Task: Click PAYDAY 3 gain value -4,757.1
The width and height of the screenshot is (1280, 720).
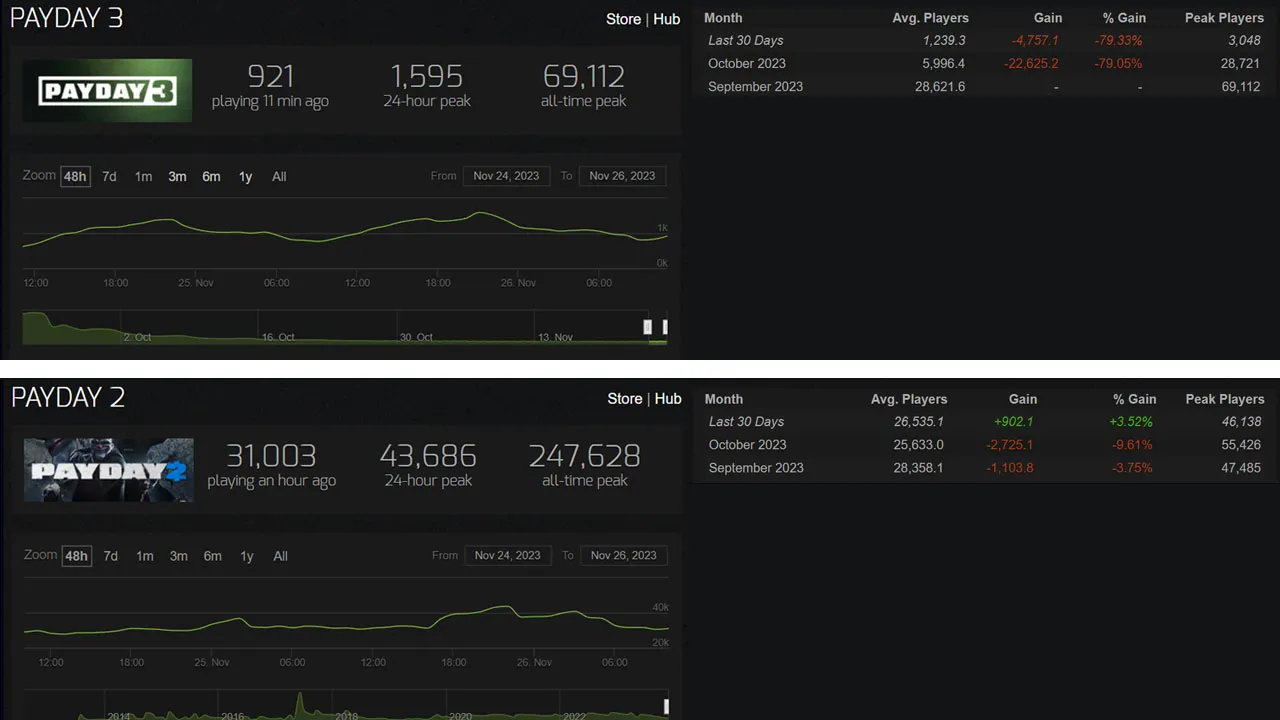Action: [x=1035, y=41]
